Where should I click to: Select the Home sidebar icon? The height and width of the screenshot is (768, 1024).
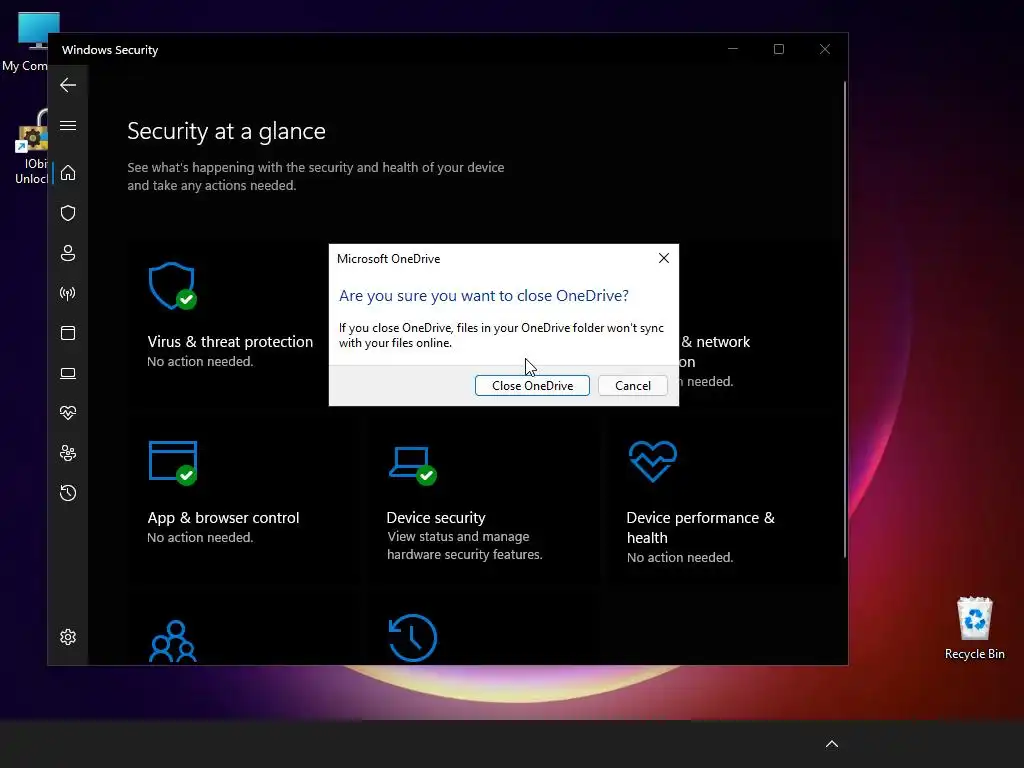(x=68, y=173)
